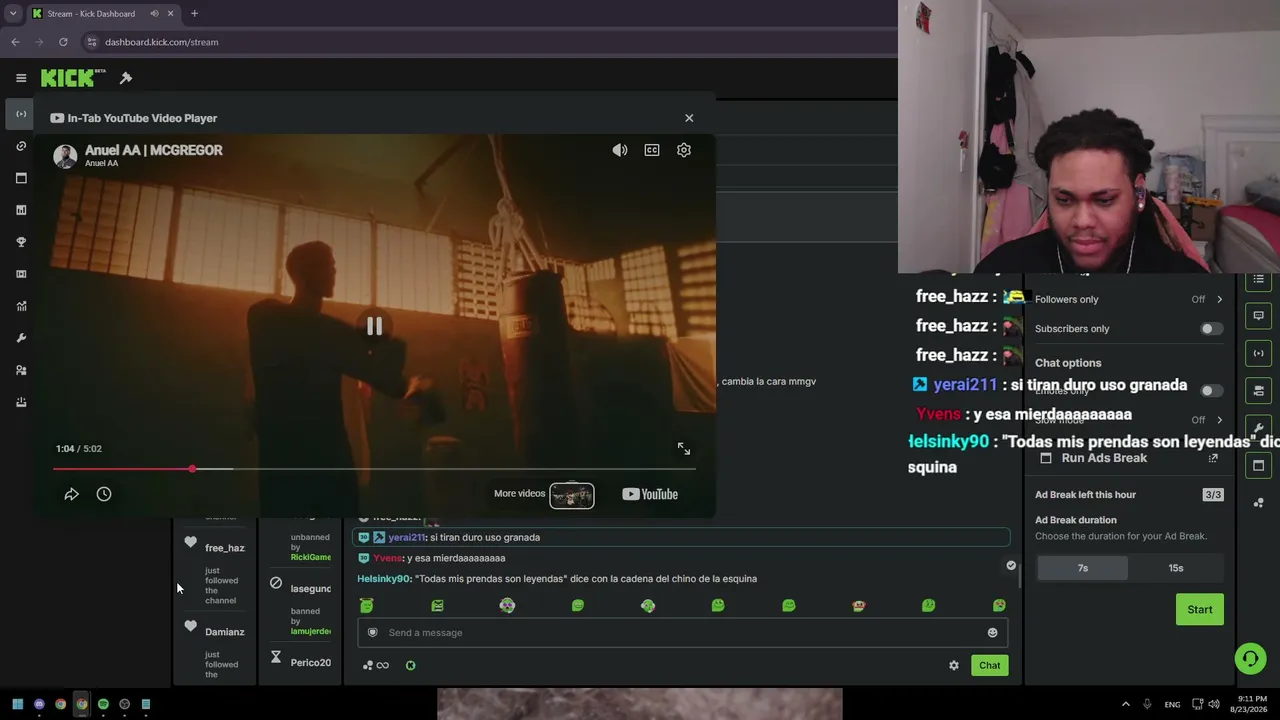Open the video clip icon in left sidebar

21,274
